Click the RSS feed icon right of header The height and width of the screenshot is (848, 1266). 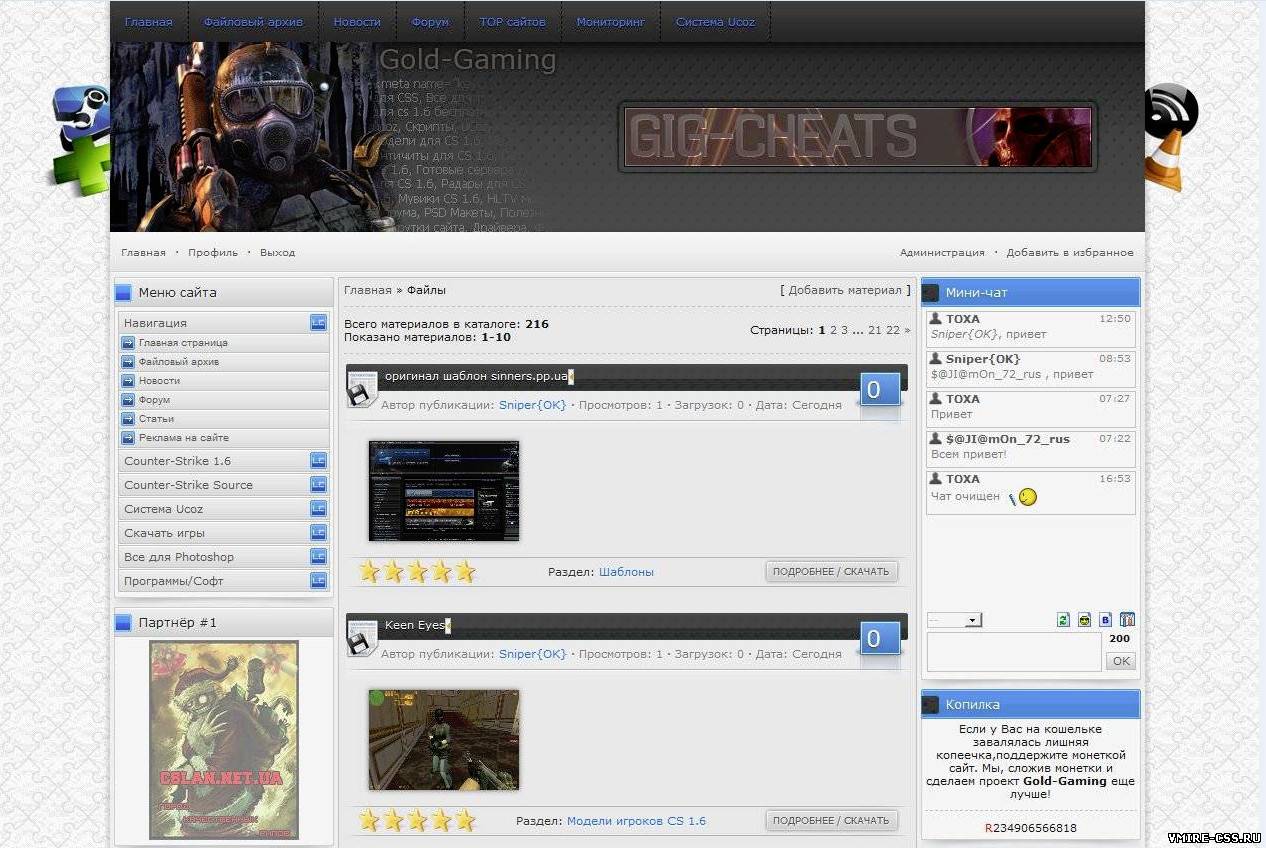coord(1171,110)
